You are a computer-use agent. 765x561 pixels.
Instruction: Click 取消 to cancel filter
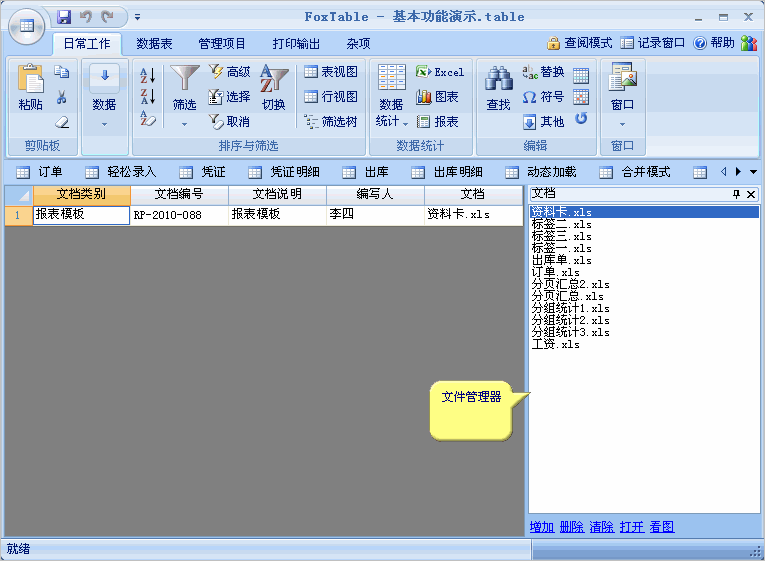tap(229, 121)
